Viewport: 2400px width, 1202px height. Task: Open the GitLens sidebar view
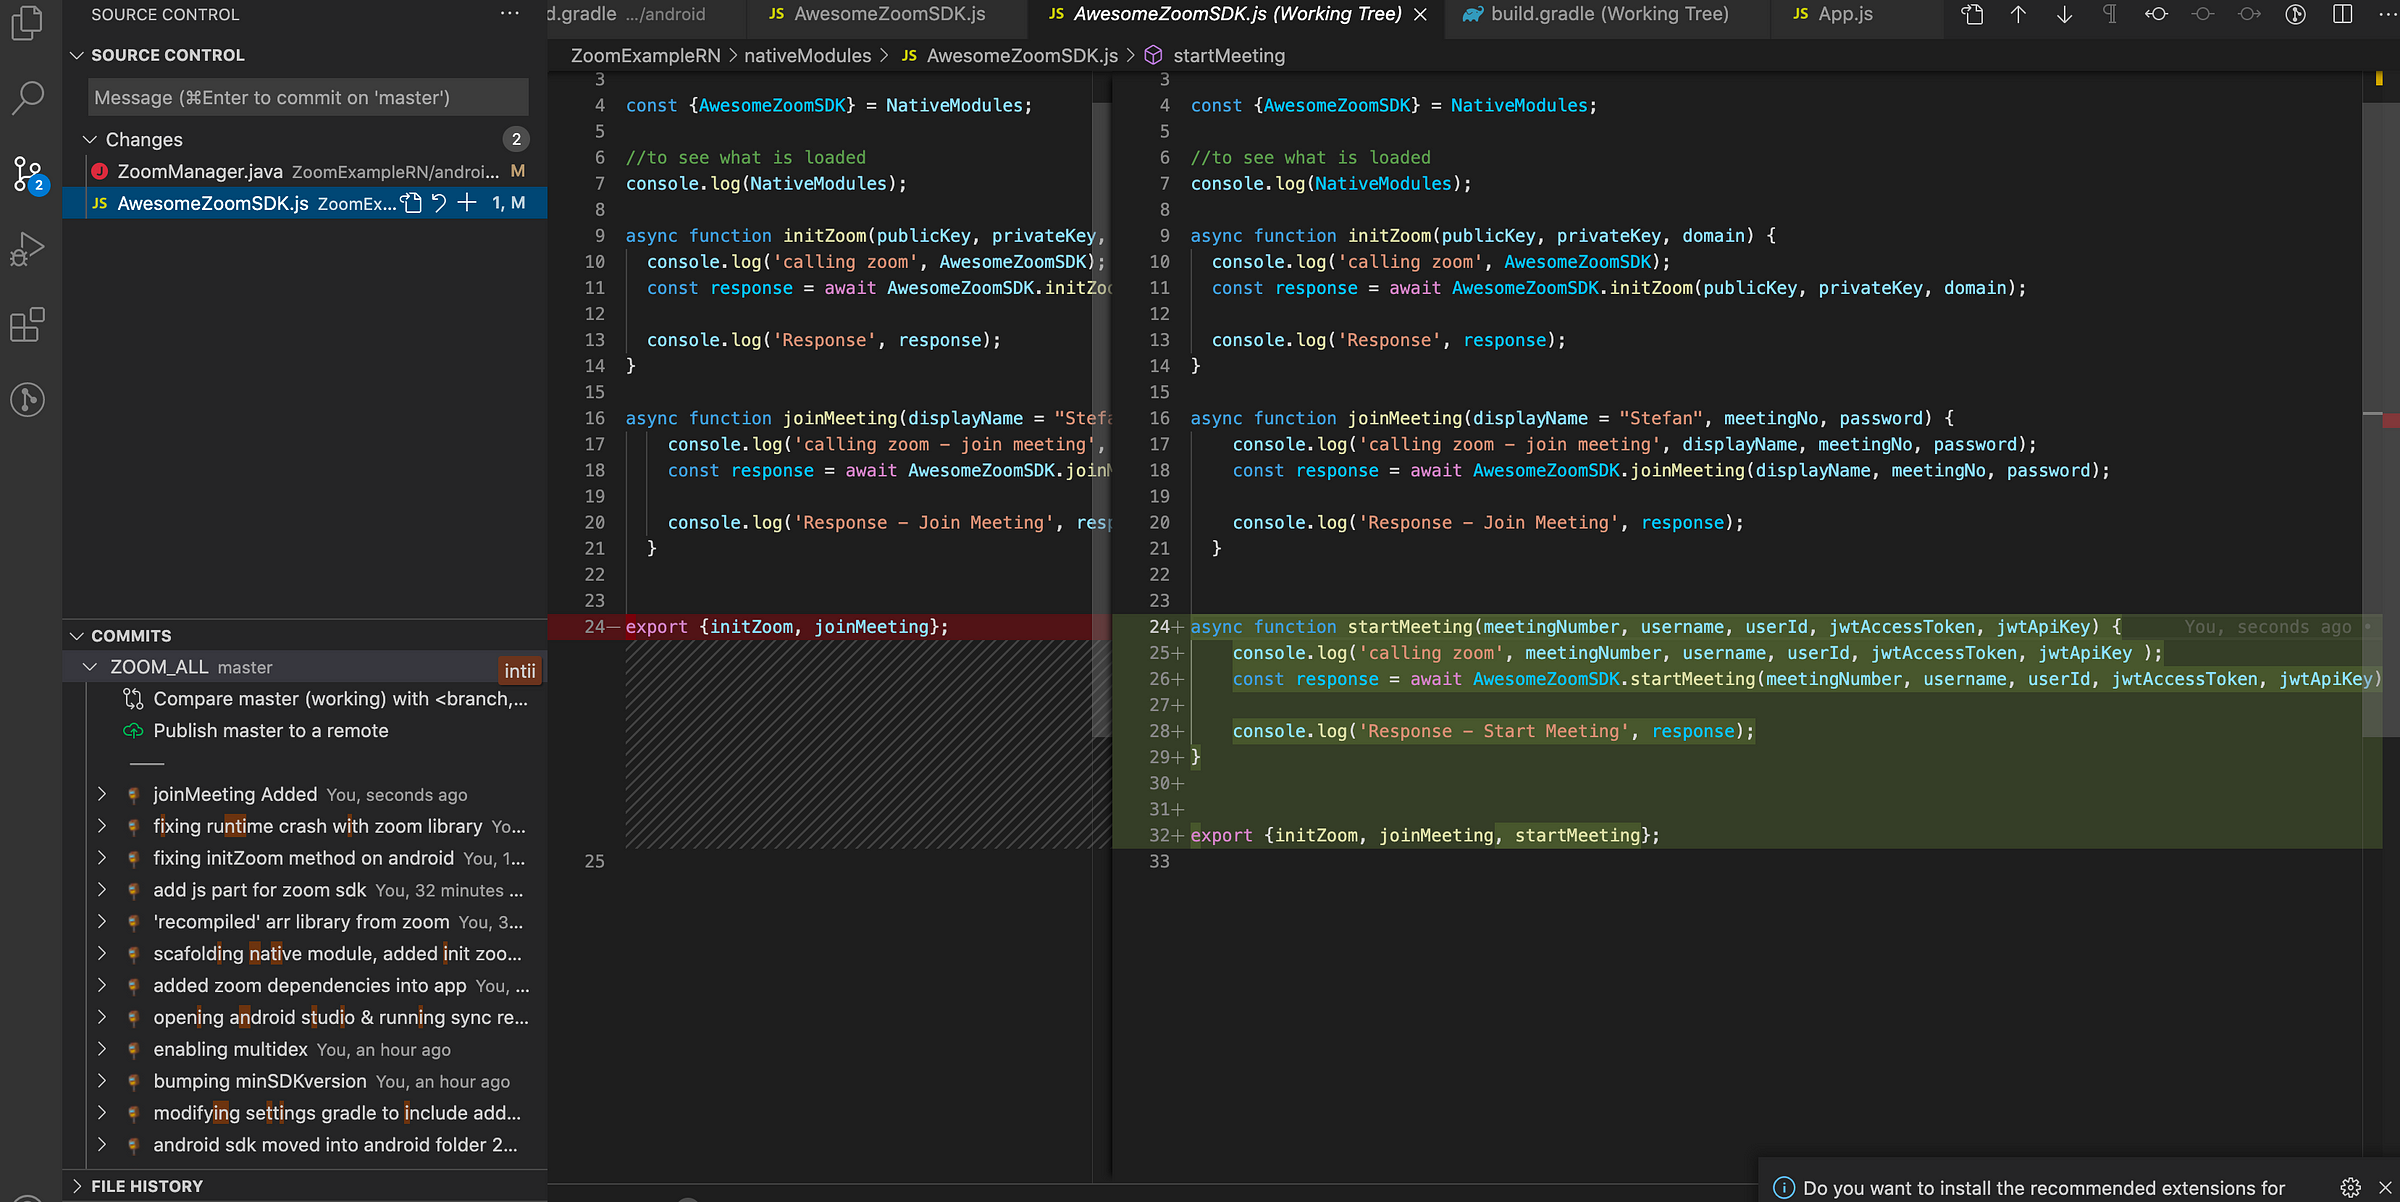[27, 400]
